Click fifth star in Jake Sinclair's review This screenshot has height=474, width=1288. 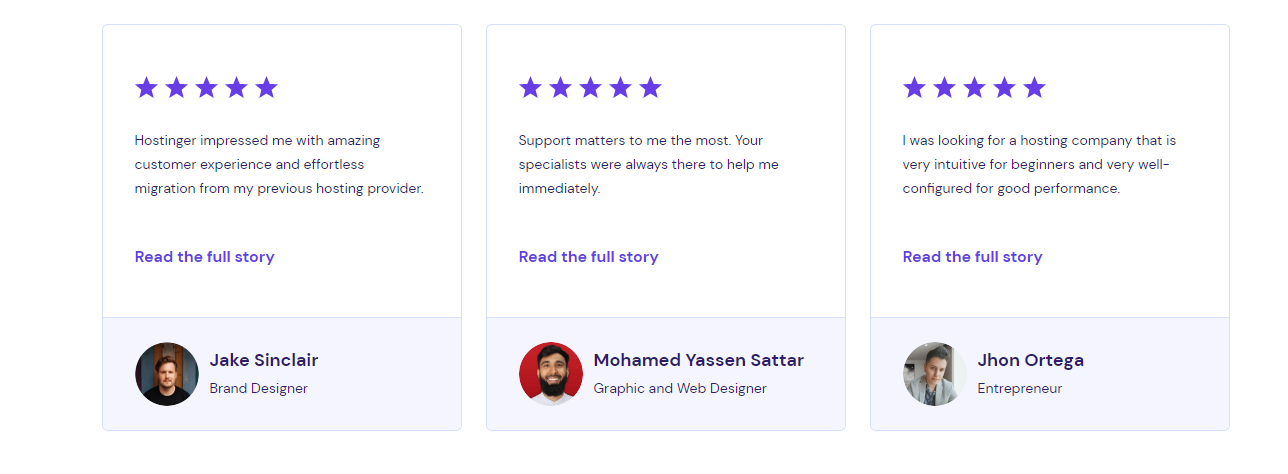click(266, 88)
